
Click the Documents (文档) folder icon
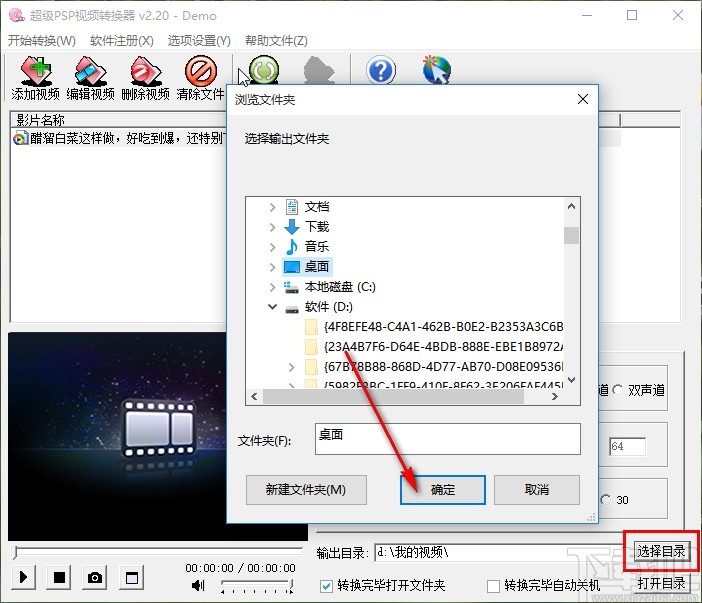[292, 207]
